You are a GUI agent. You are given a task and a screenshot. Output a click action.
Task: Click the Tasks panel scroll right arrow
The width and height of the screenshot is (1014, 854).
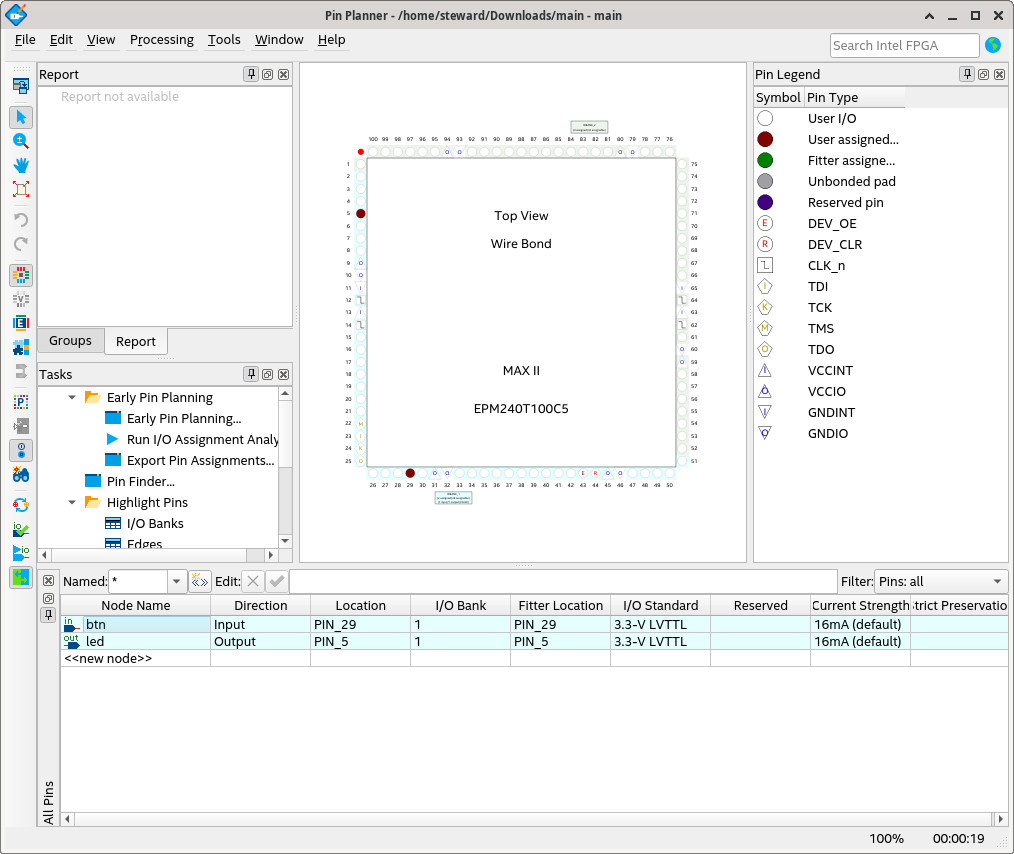[271, 555]
